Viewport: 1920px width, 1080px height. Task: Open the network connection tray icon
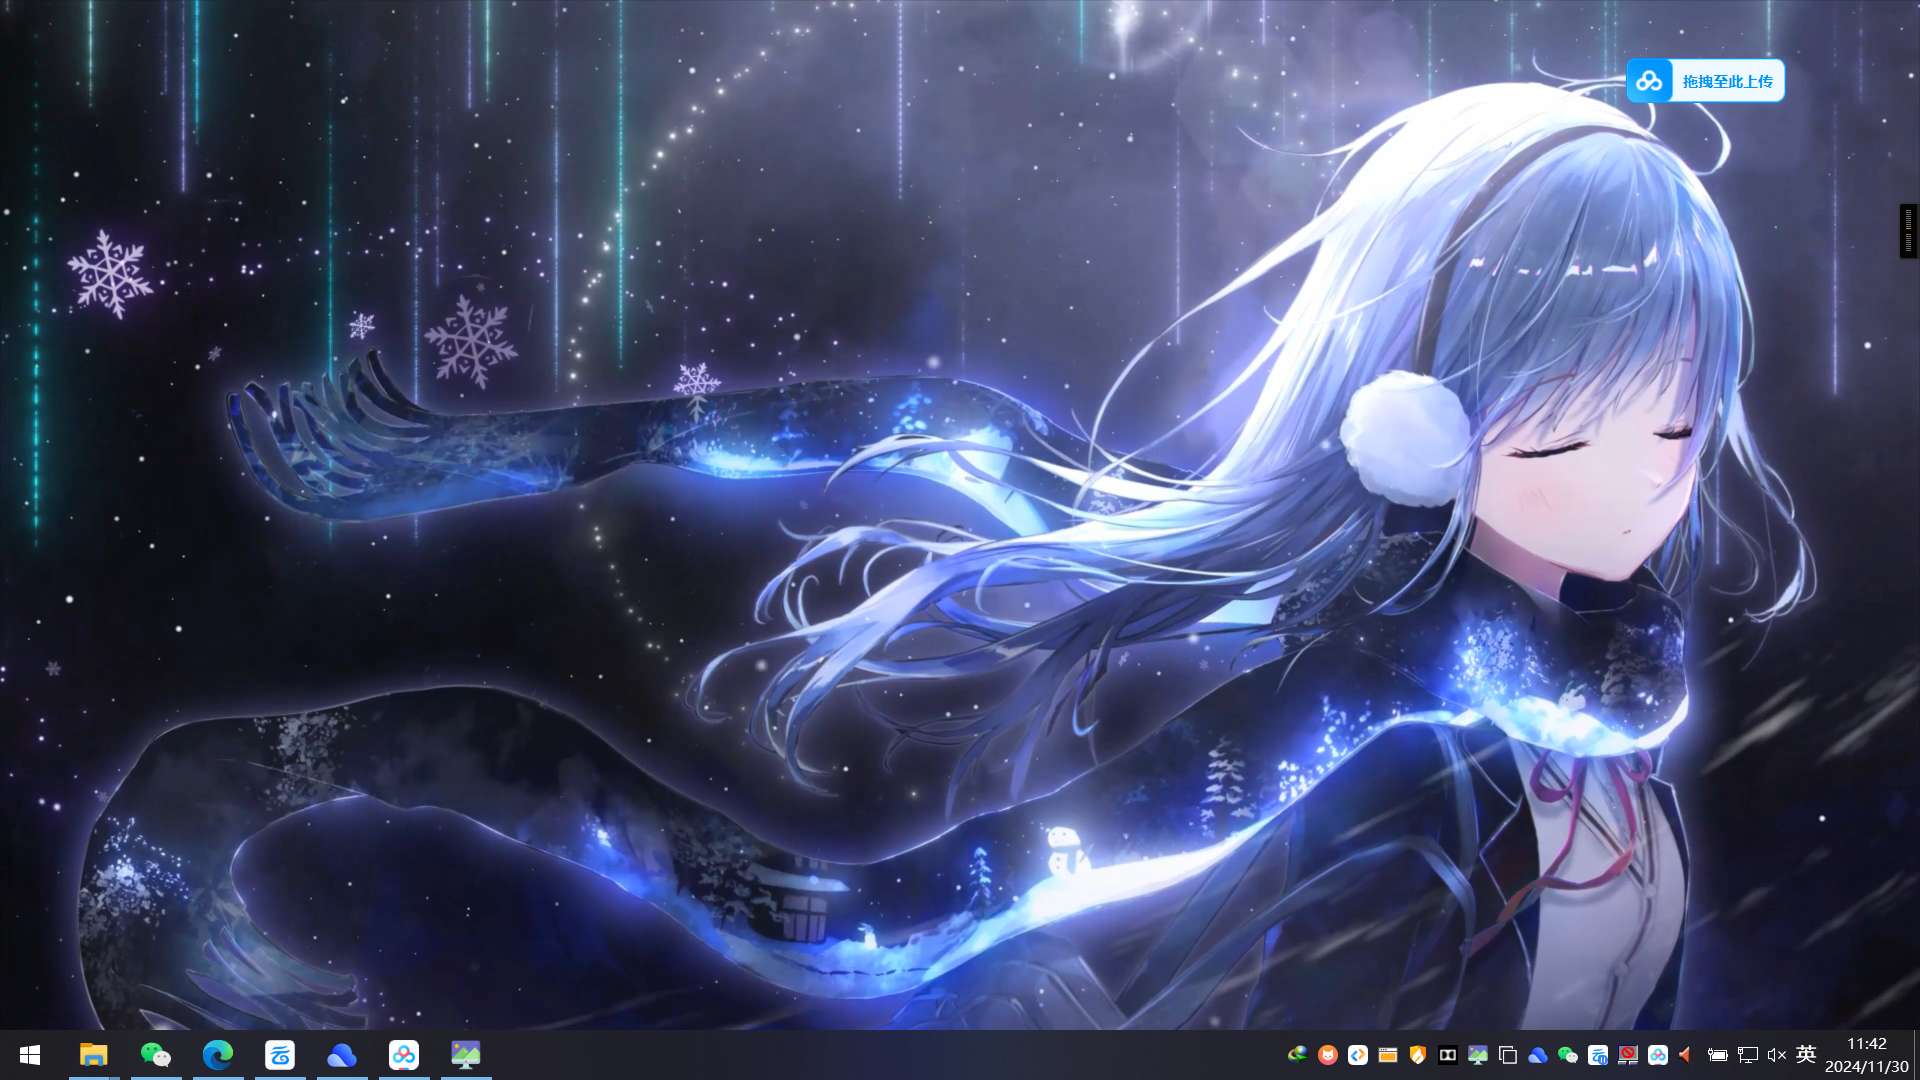click(x=1747, y=1055)
